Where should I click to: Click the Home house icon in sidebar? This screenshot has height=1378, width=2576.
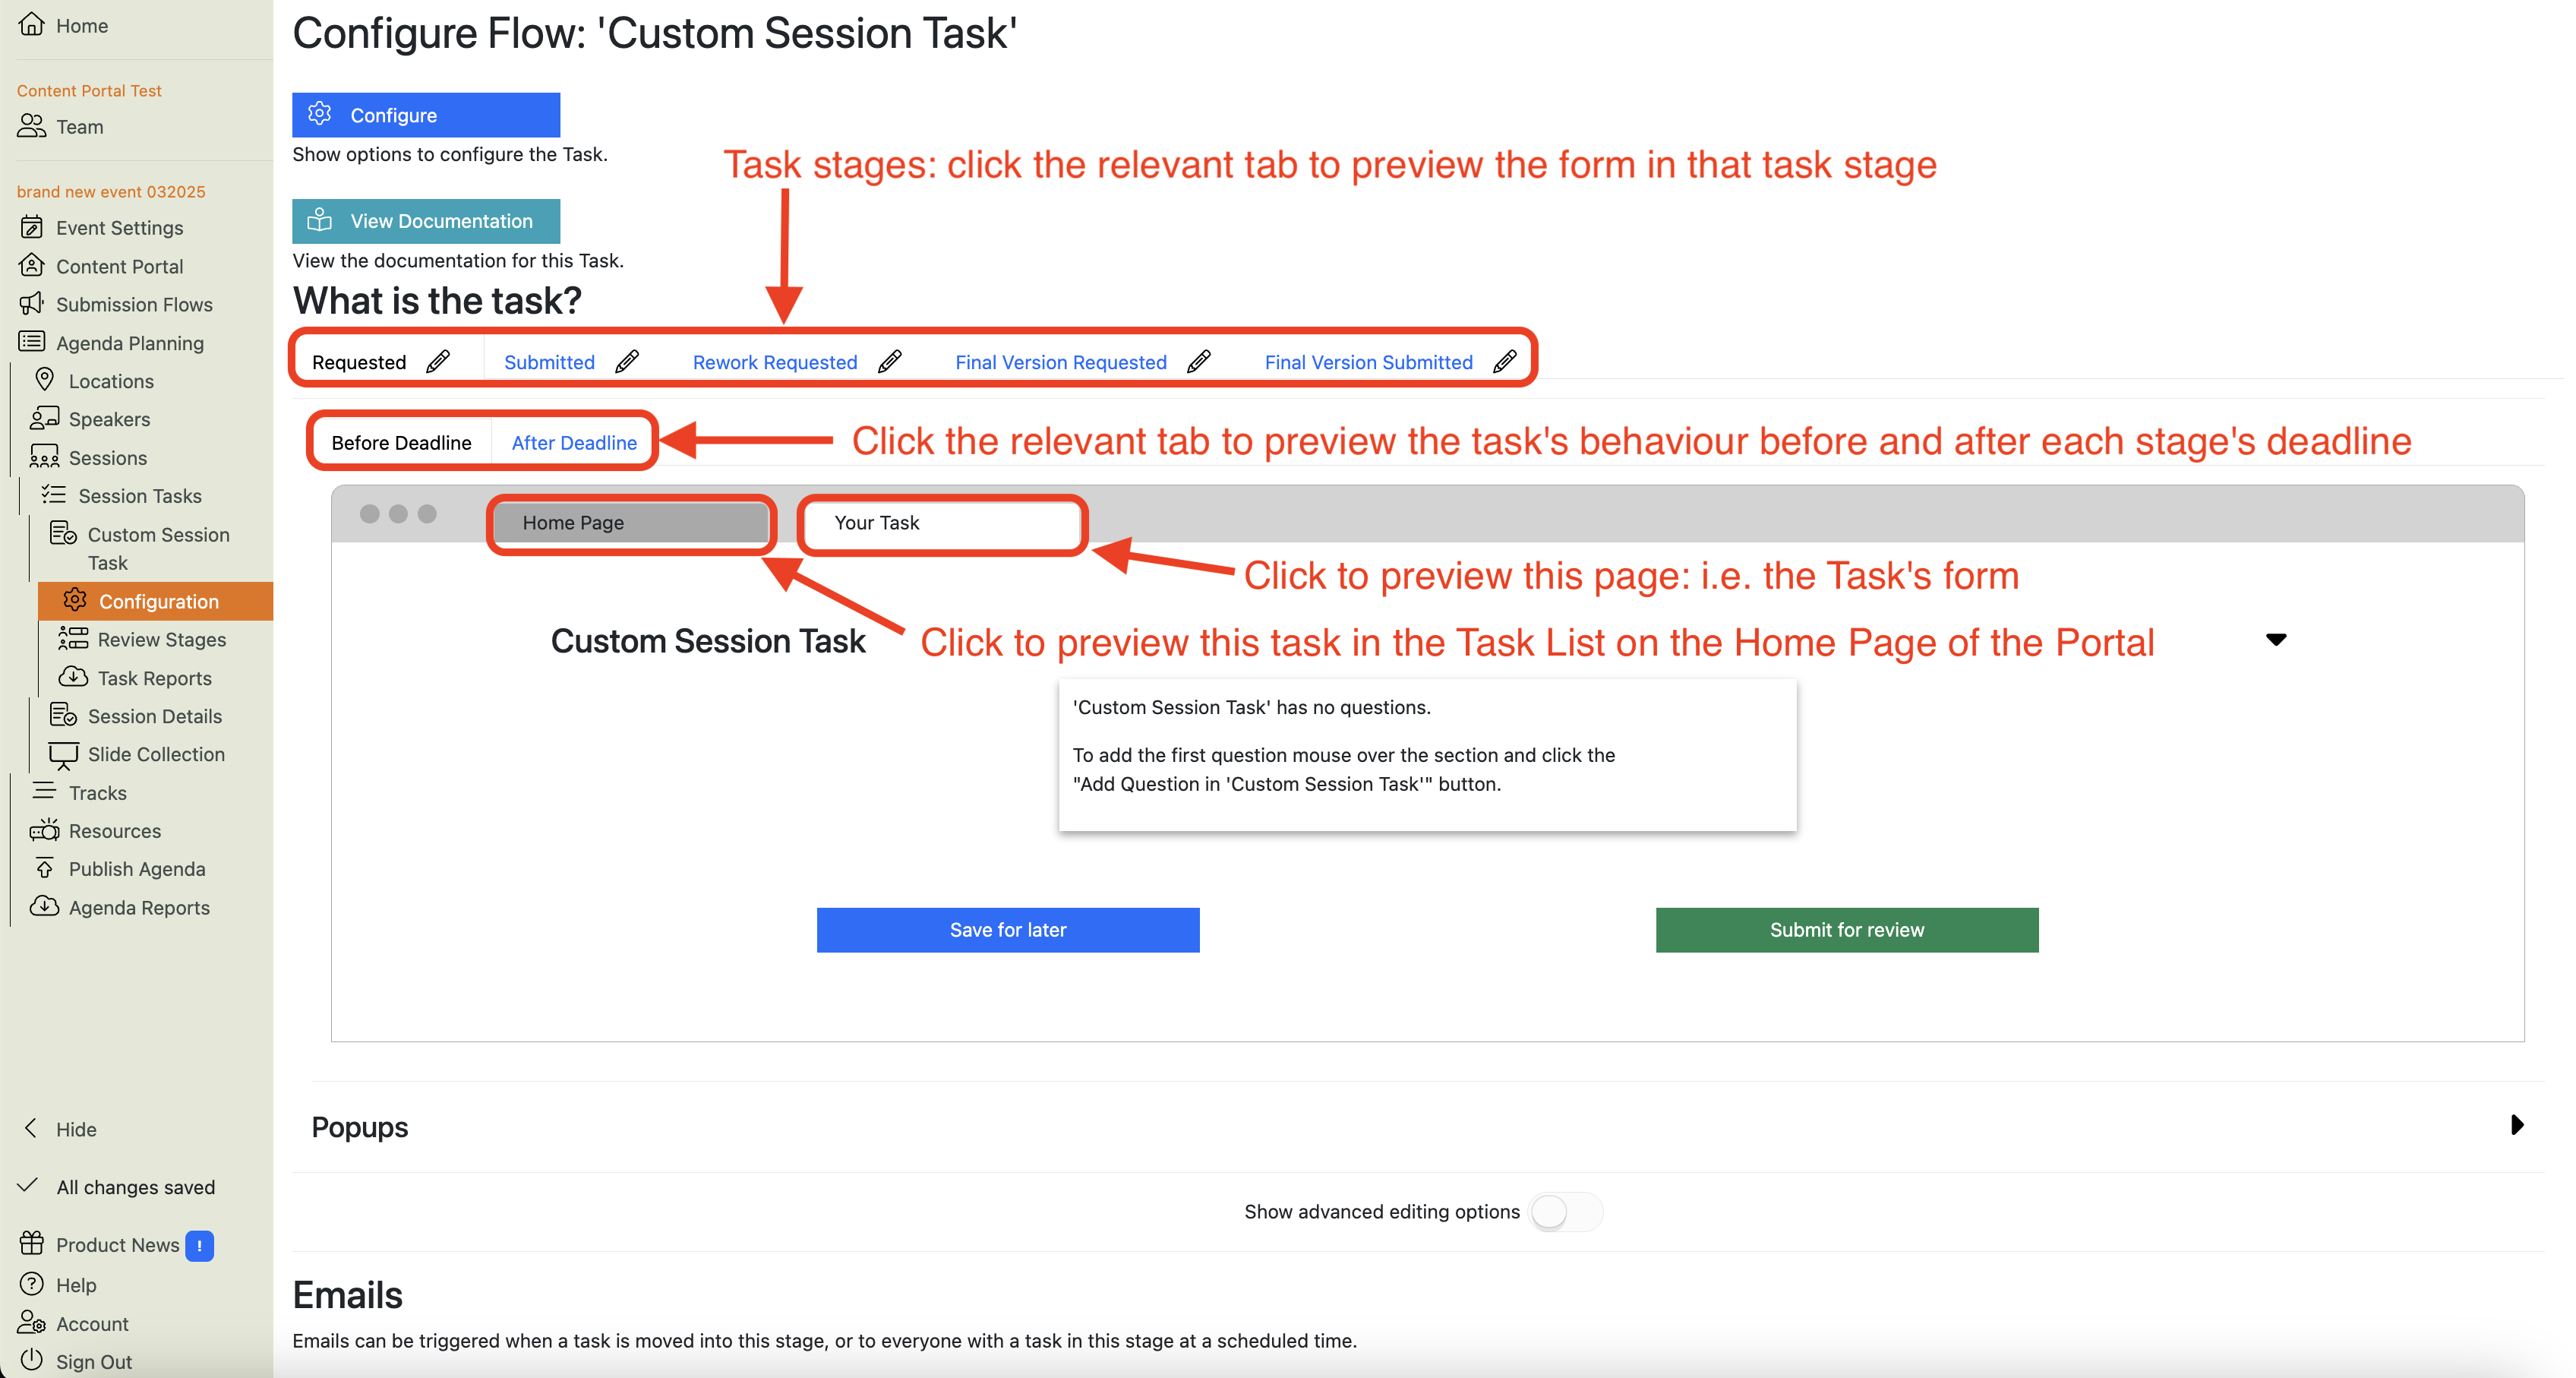(x=32, y=24)
